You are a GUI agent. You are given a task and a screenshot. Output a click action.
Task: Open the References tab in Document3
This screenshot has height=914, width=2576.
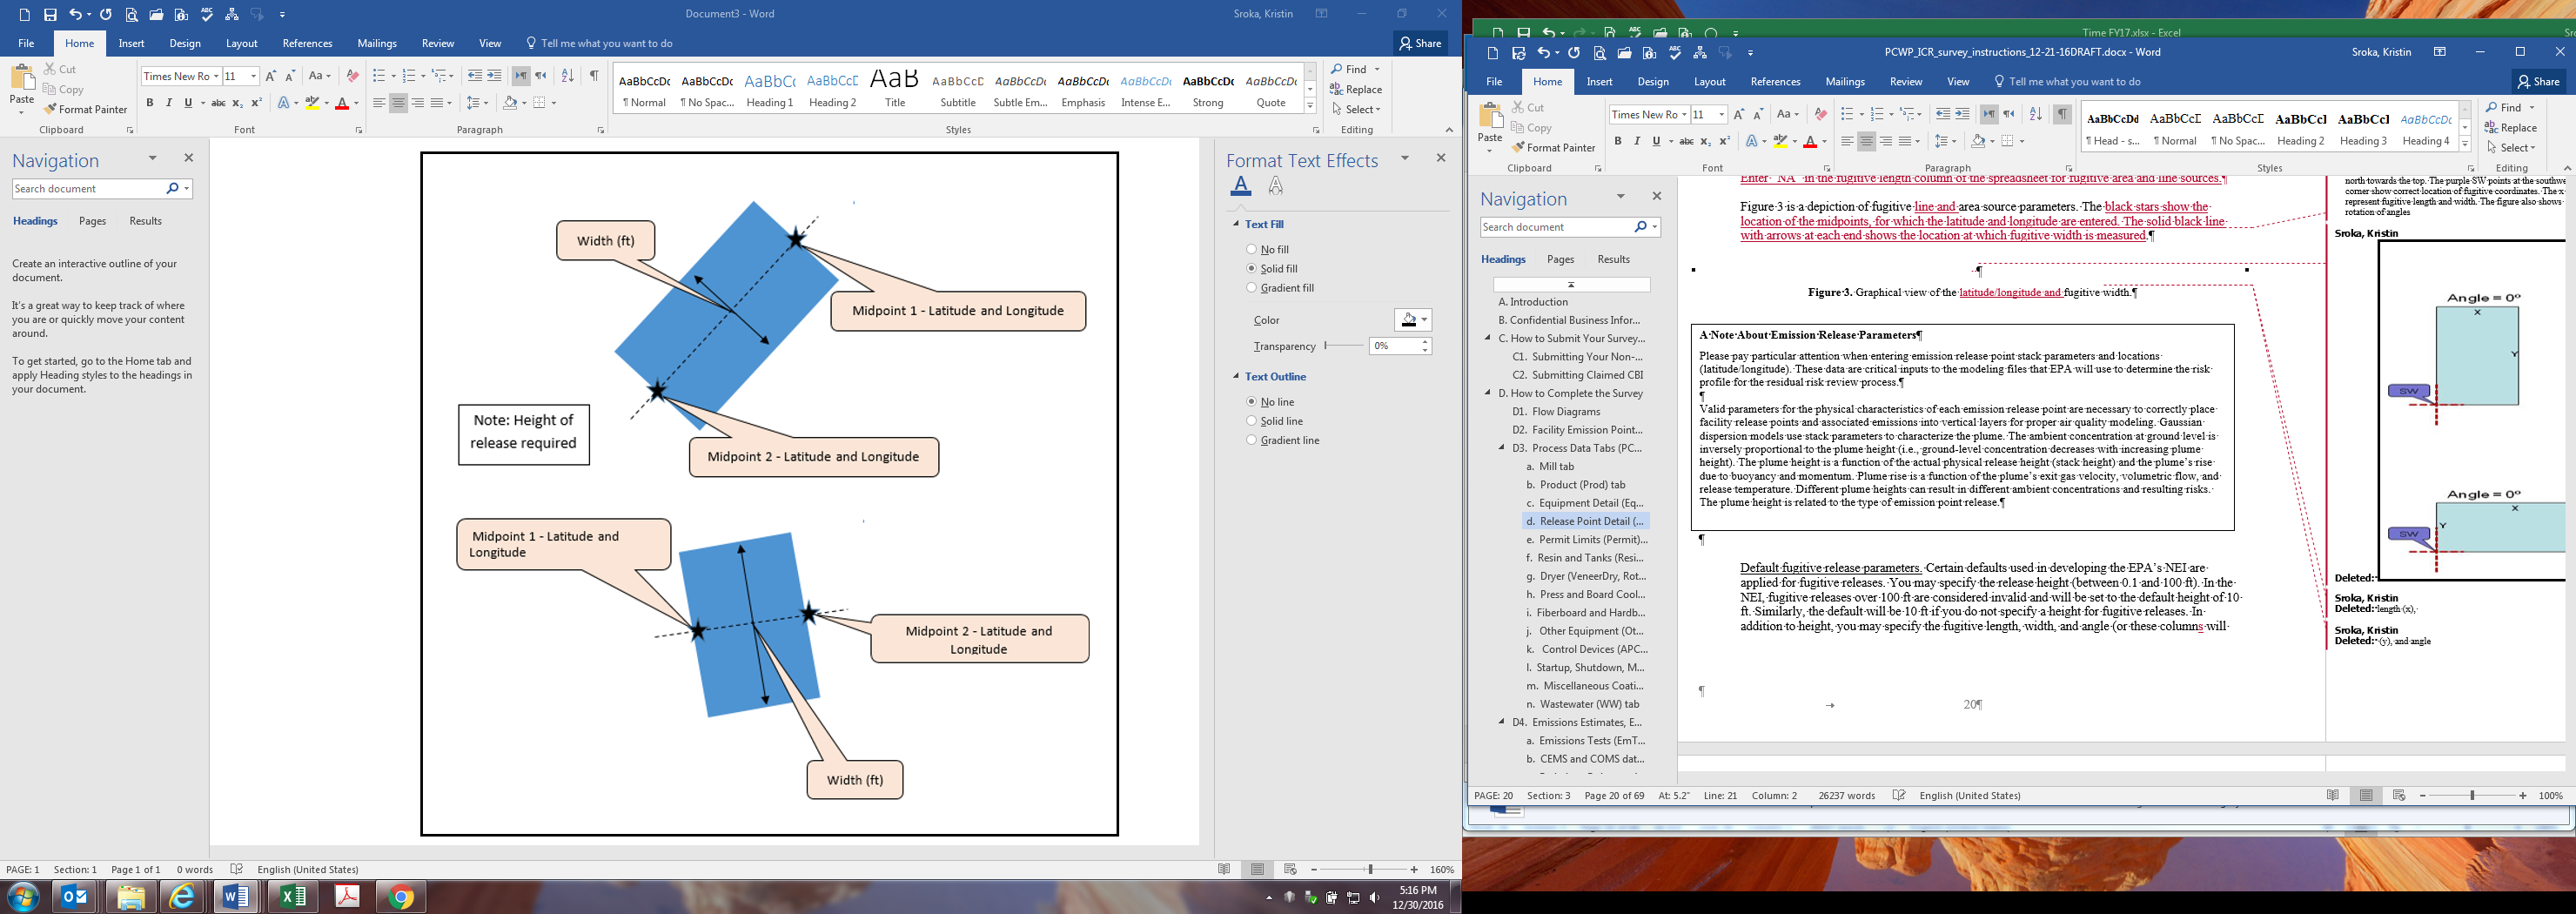[307, 43]
